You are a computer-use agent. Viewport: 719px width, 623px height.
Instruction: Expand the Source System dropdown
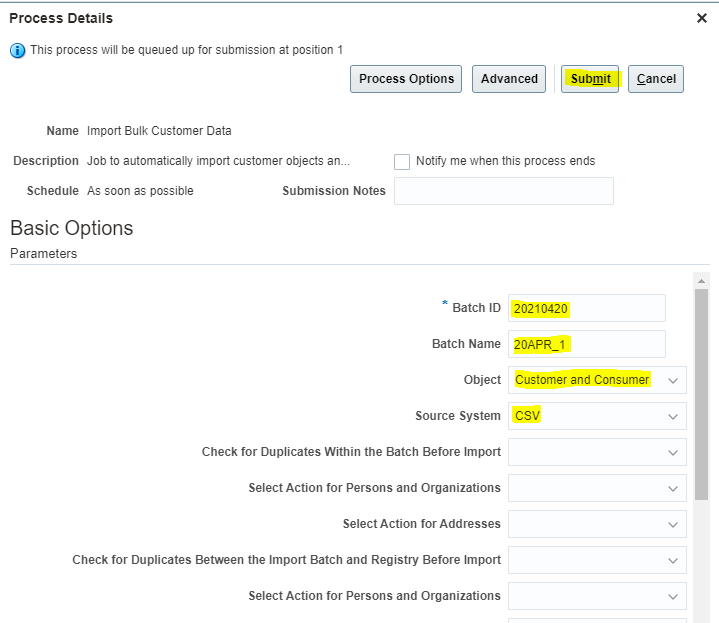point(597,416)
